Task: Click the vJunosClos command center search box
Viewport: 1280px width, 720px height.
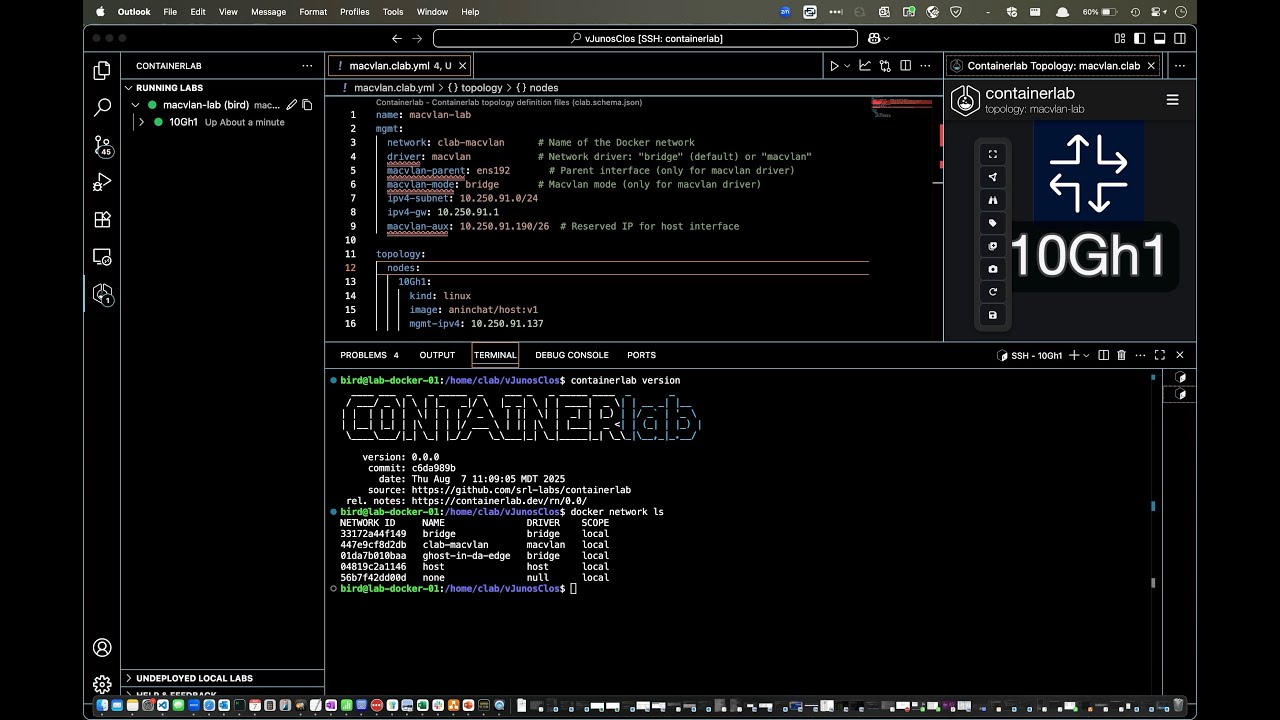Action: [645, 38]
